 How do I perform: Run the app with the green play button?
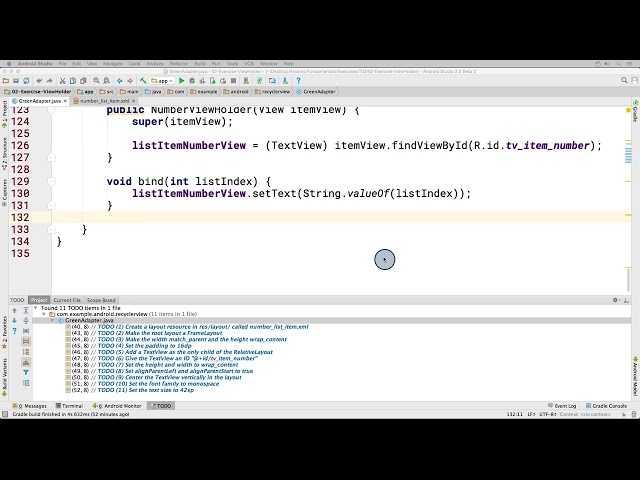pyautogui.click(x=182, y=81)
